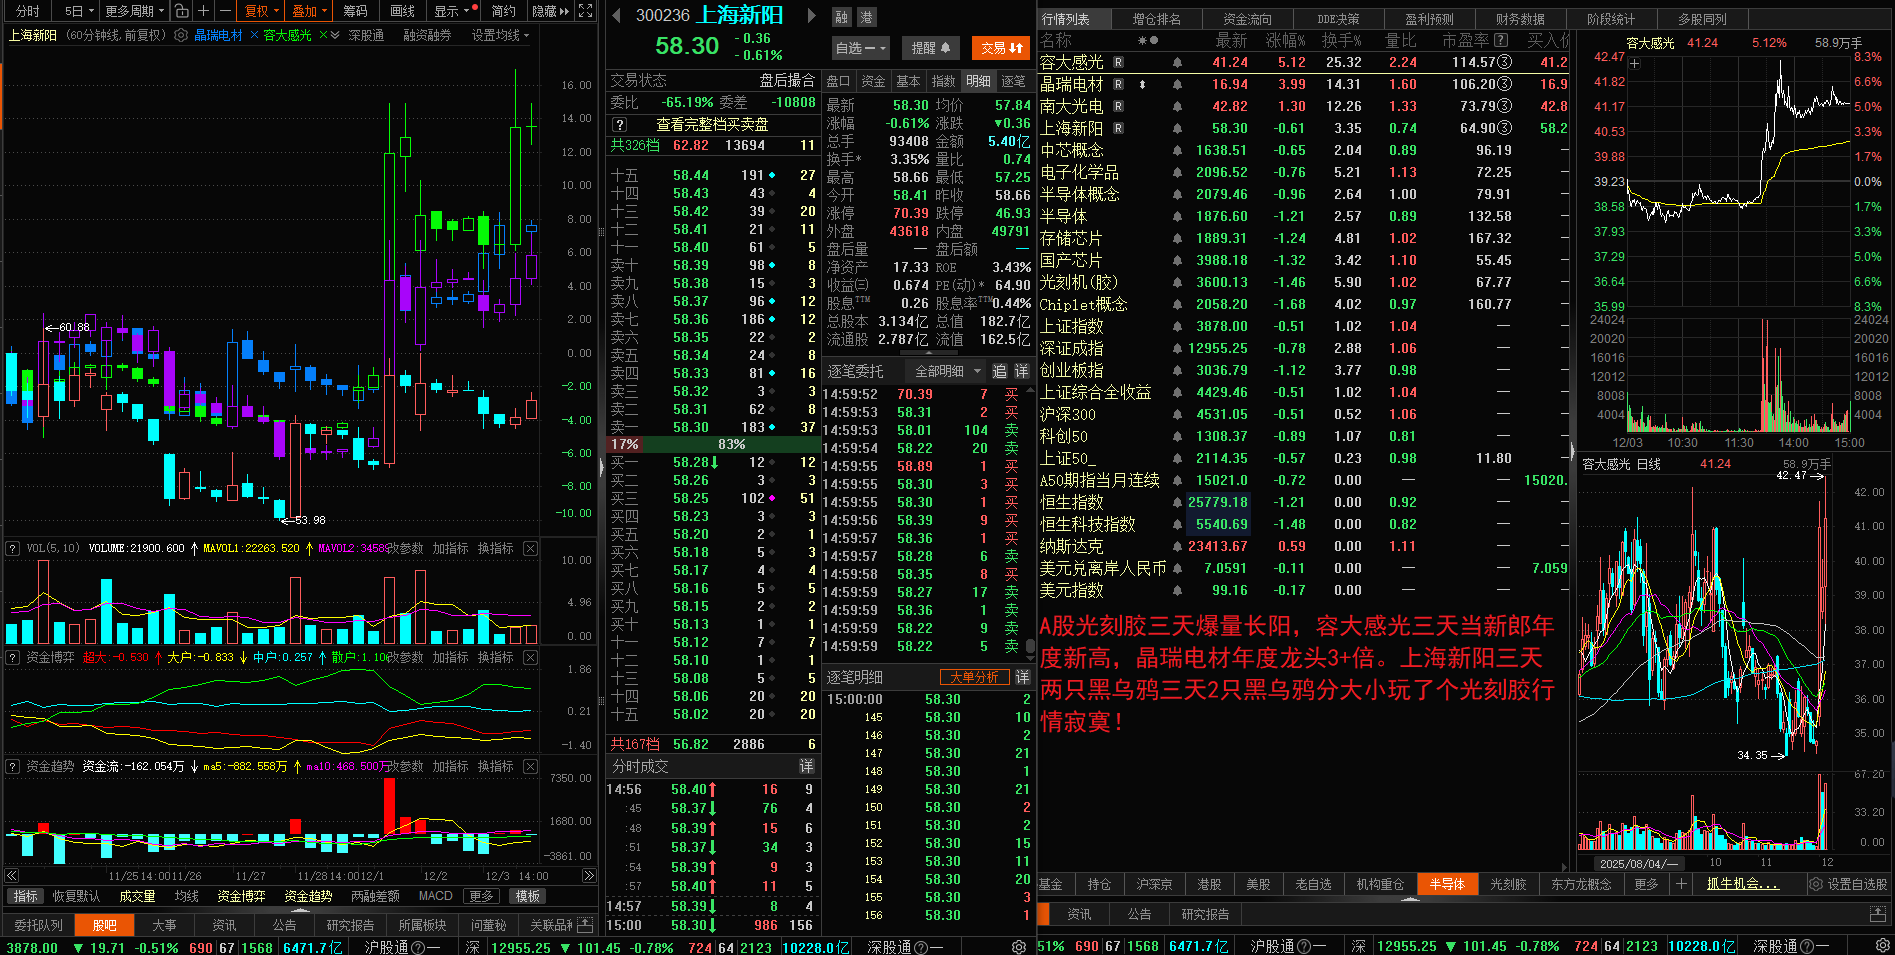Screen dimensions: 1895x955
Task: Open detail 详 icon for 逐笔明细
Action: (1022, 677)
